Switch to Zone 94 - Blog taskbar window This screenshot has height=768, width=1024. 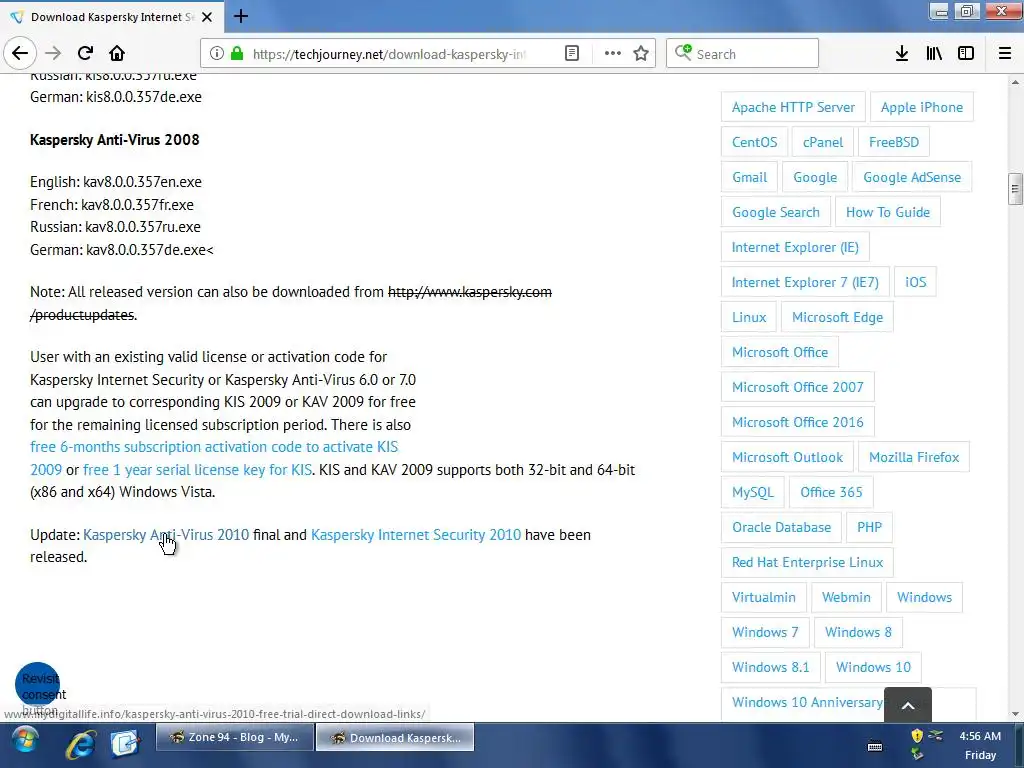234,737
